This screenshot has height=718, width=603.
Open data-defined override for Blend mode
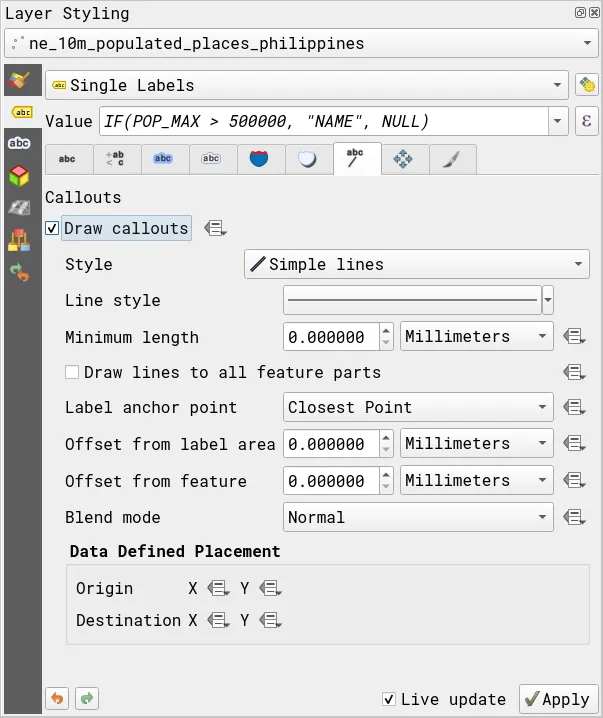pos(574,517)
